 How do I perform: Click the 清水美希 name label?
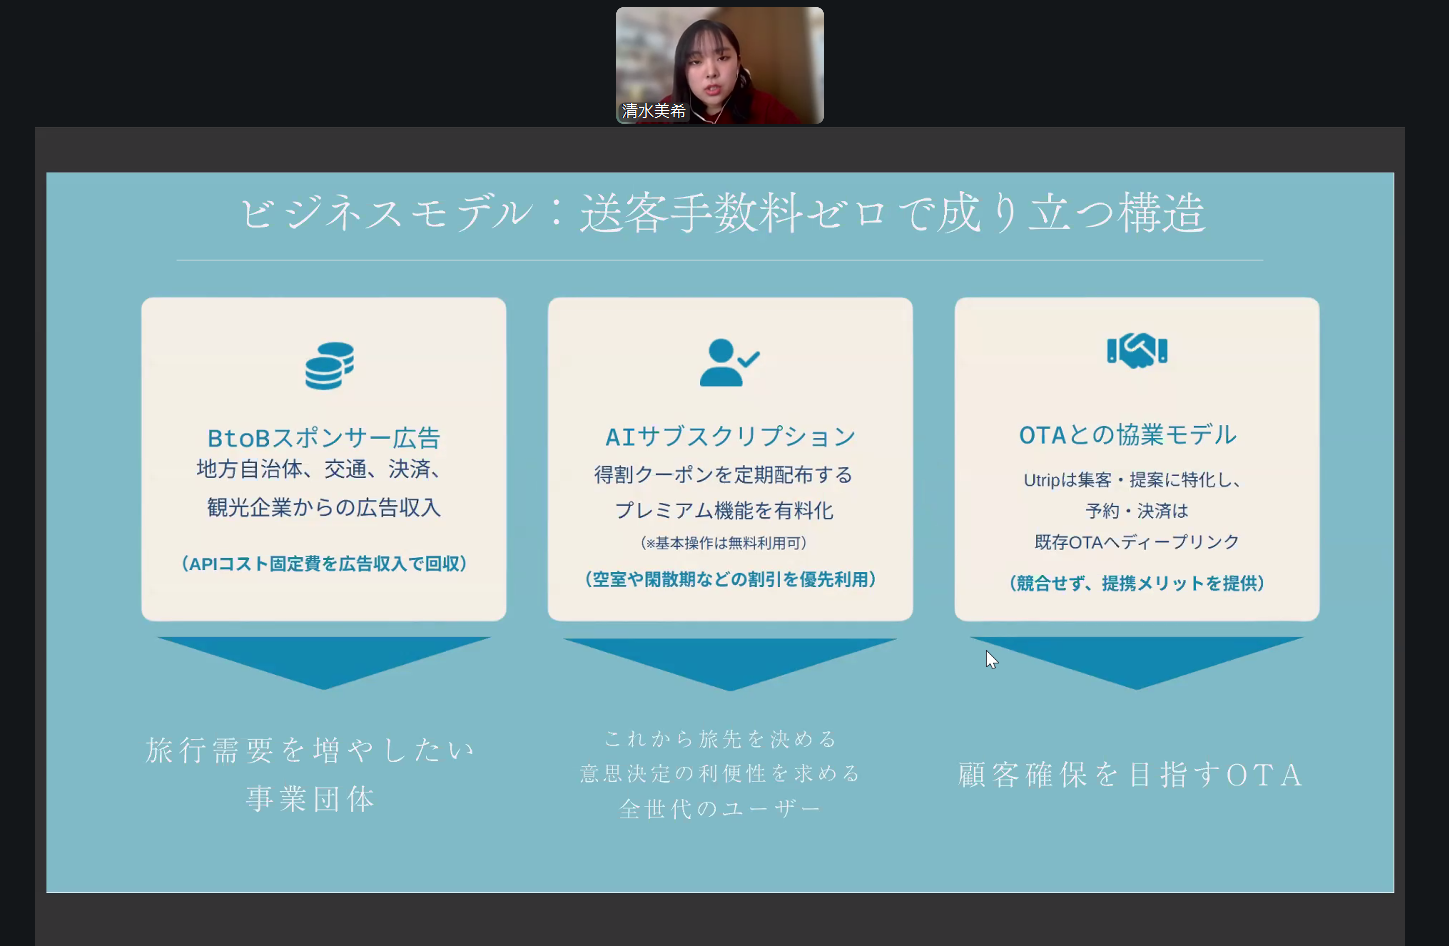point(654,111)
